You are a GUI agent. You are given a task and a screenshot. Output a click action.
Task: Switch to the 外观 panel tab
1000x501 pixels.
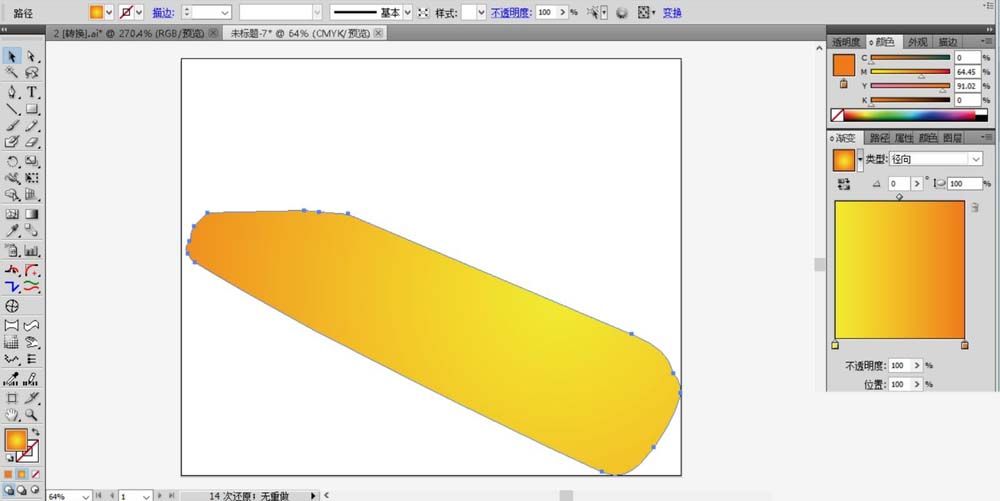[917, 42]
